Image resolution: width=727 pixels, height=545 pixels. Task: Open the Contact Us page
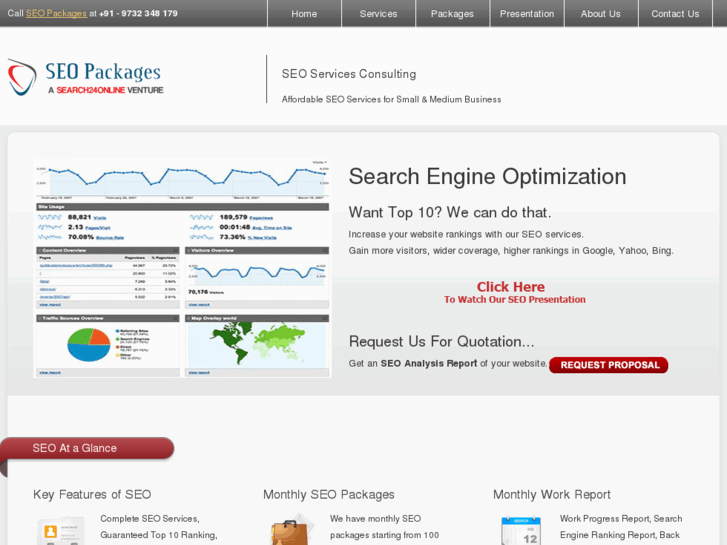(x=675, y=13)
